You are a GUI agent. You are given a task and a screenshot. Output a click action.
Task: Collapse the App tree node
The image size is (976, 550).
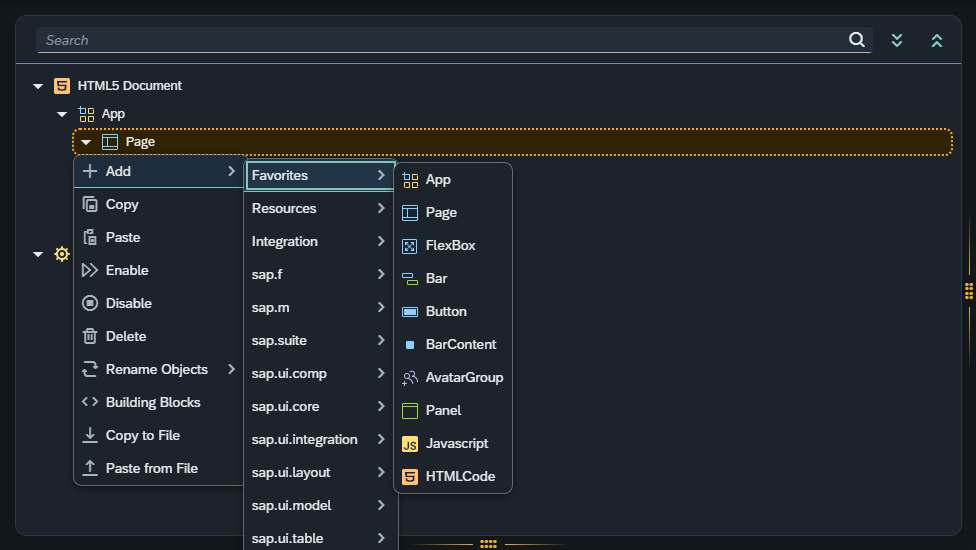point(62,114)
